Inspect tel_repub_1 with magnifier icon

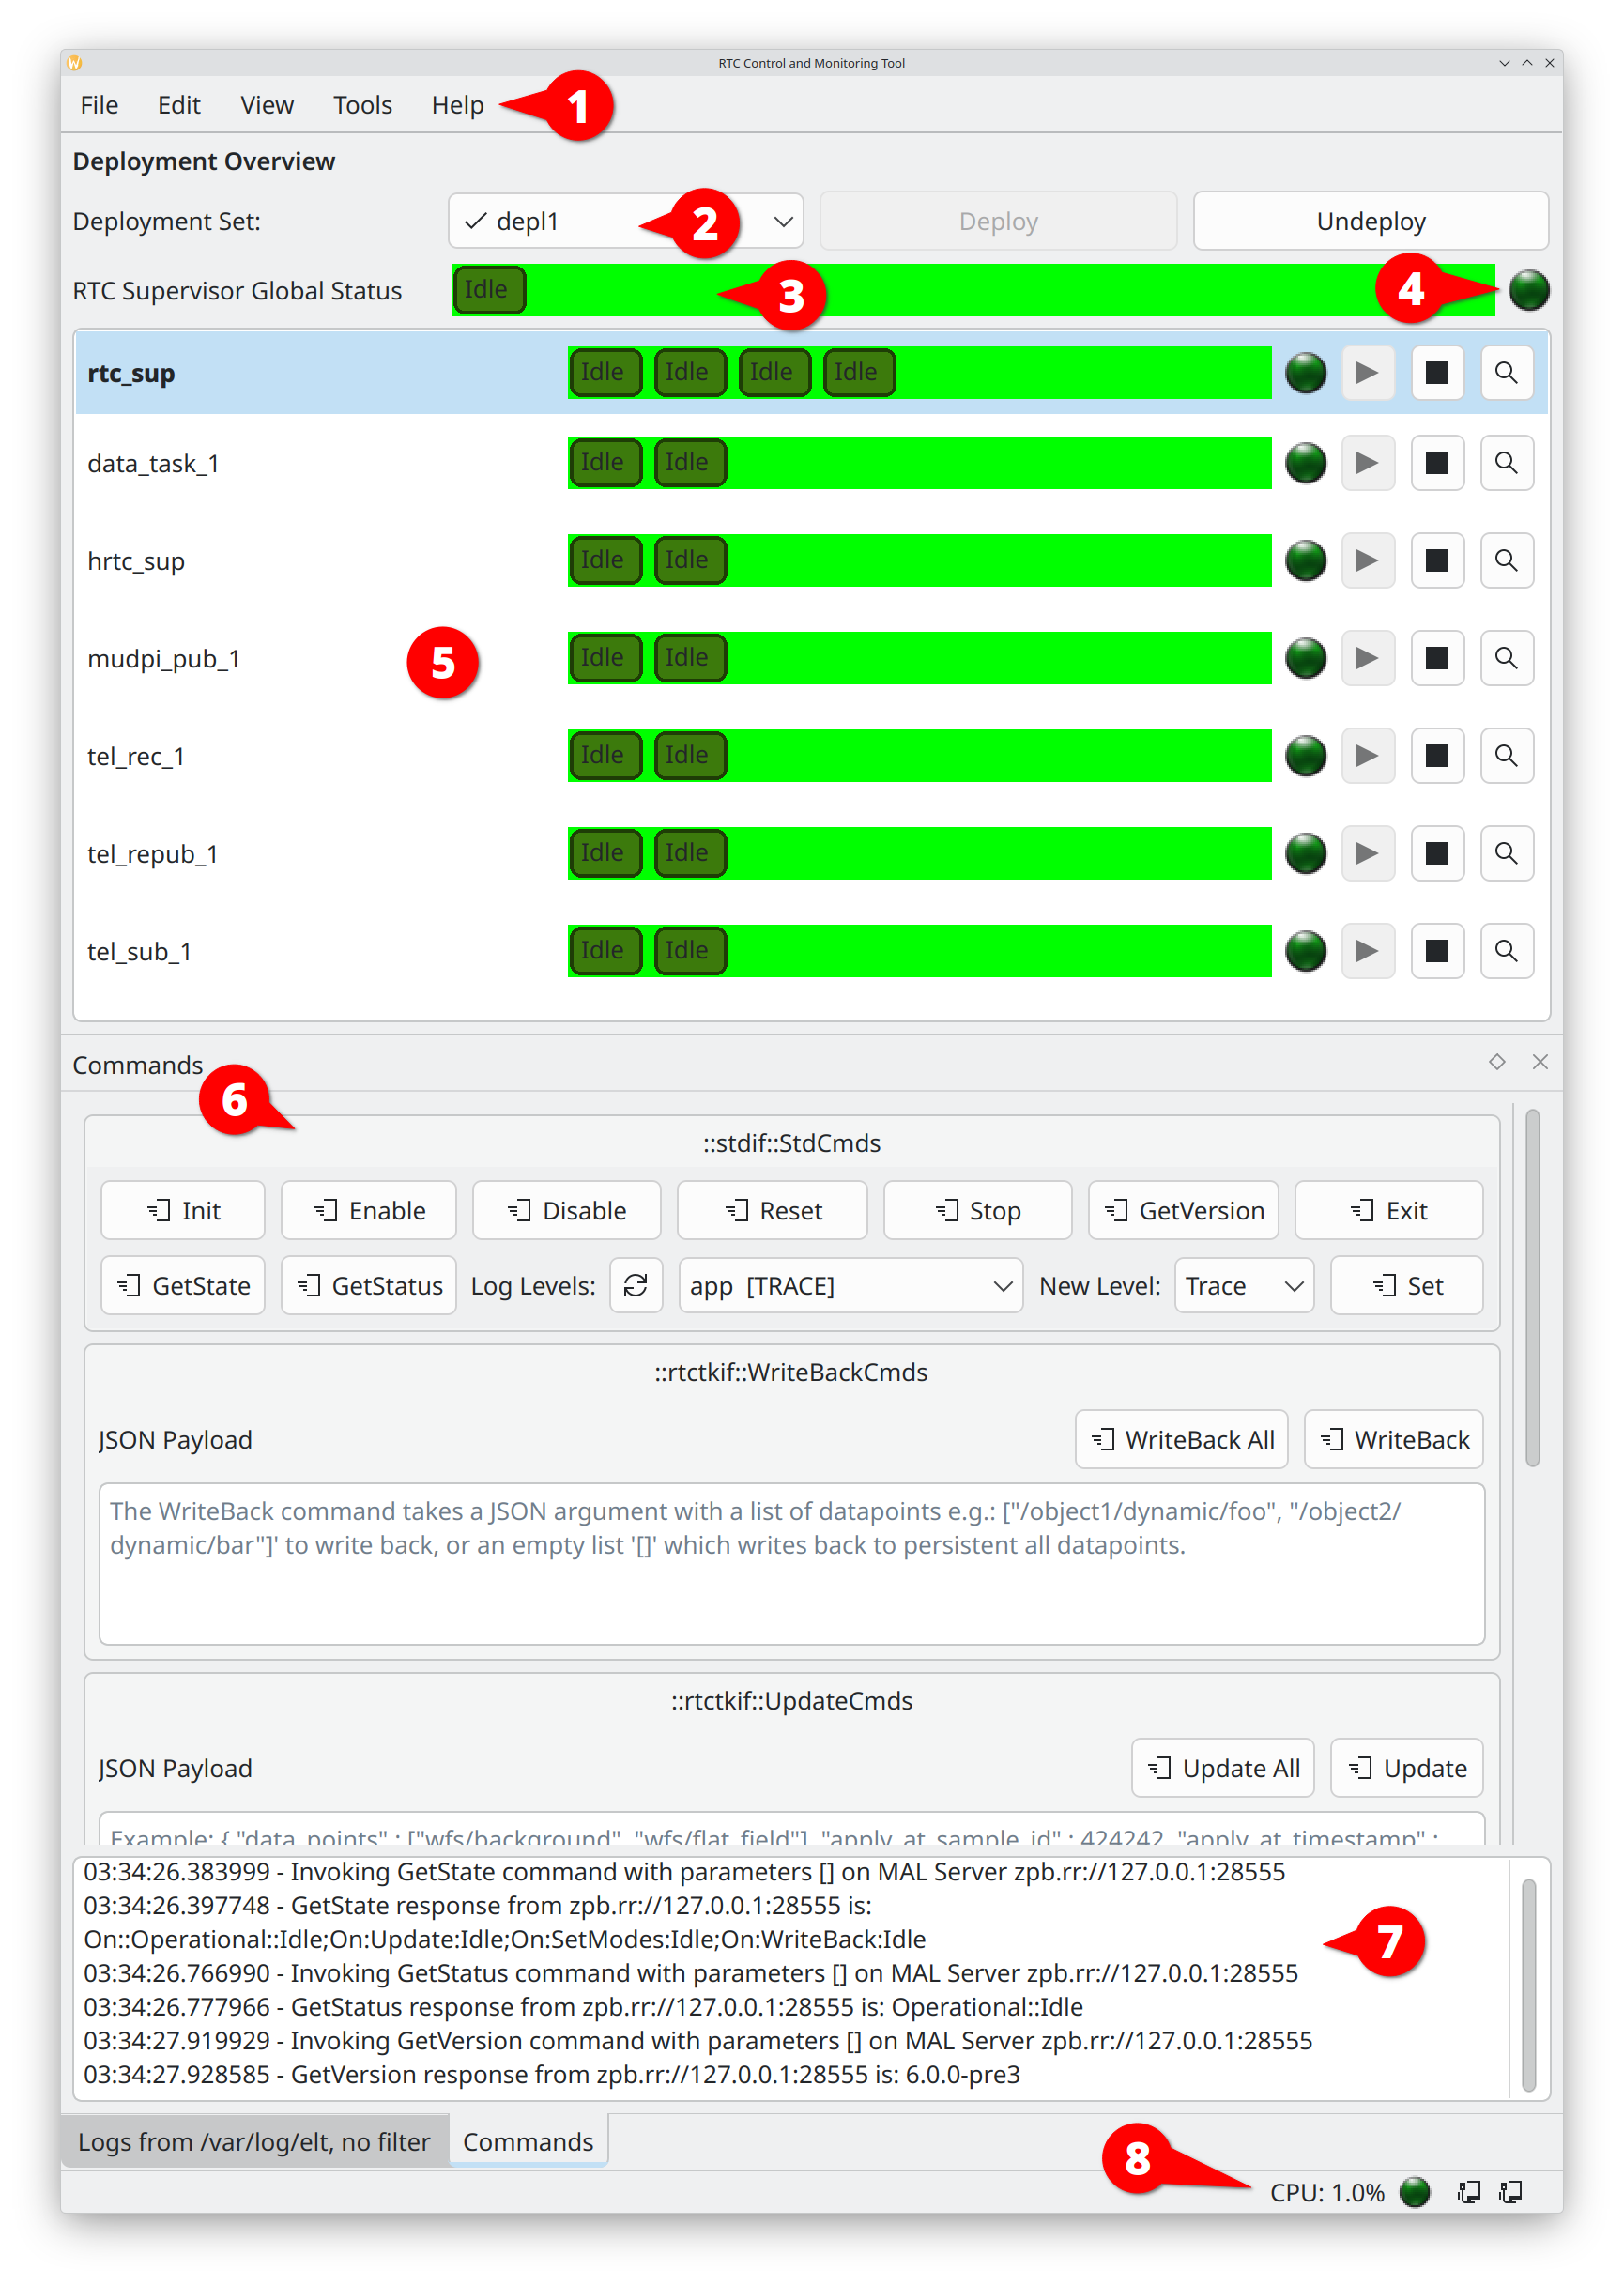click(x=1506, y=854)
